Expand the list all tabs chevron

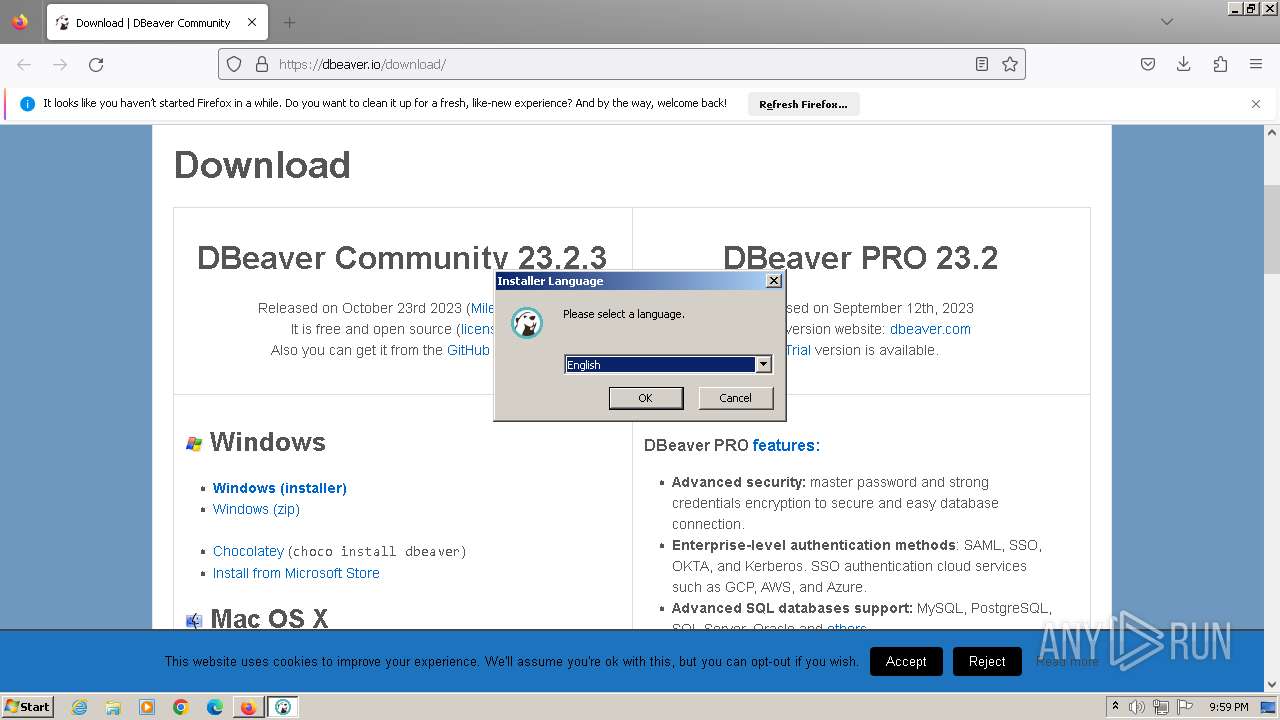pos(1167,22)
